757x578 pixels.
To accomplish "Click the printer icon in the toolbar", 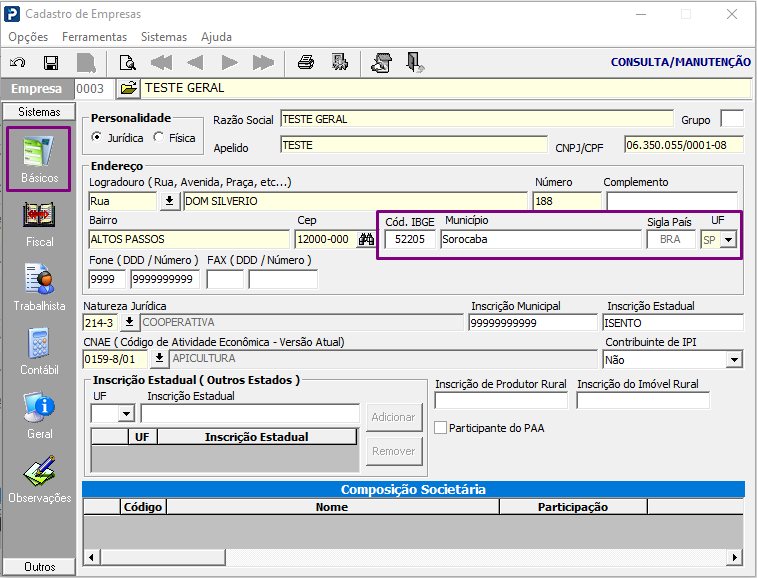I will (x=306, y=63).
